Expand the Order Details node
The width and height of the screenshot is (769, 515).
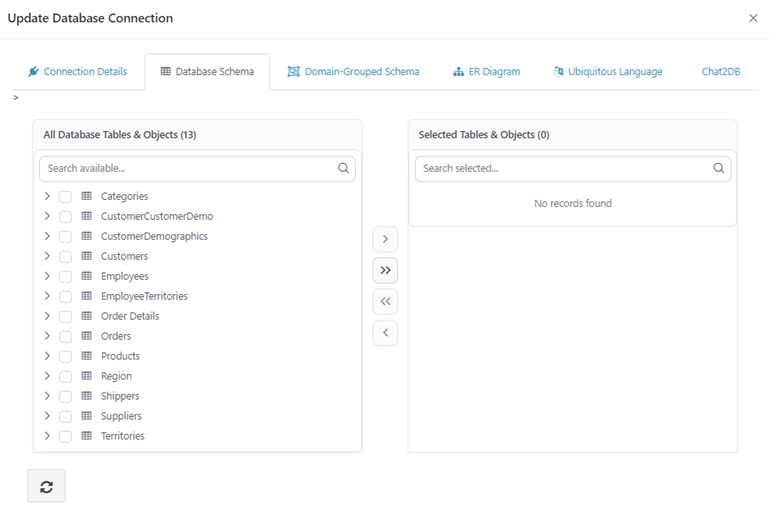pyautogui.click(x=47, y=315)
